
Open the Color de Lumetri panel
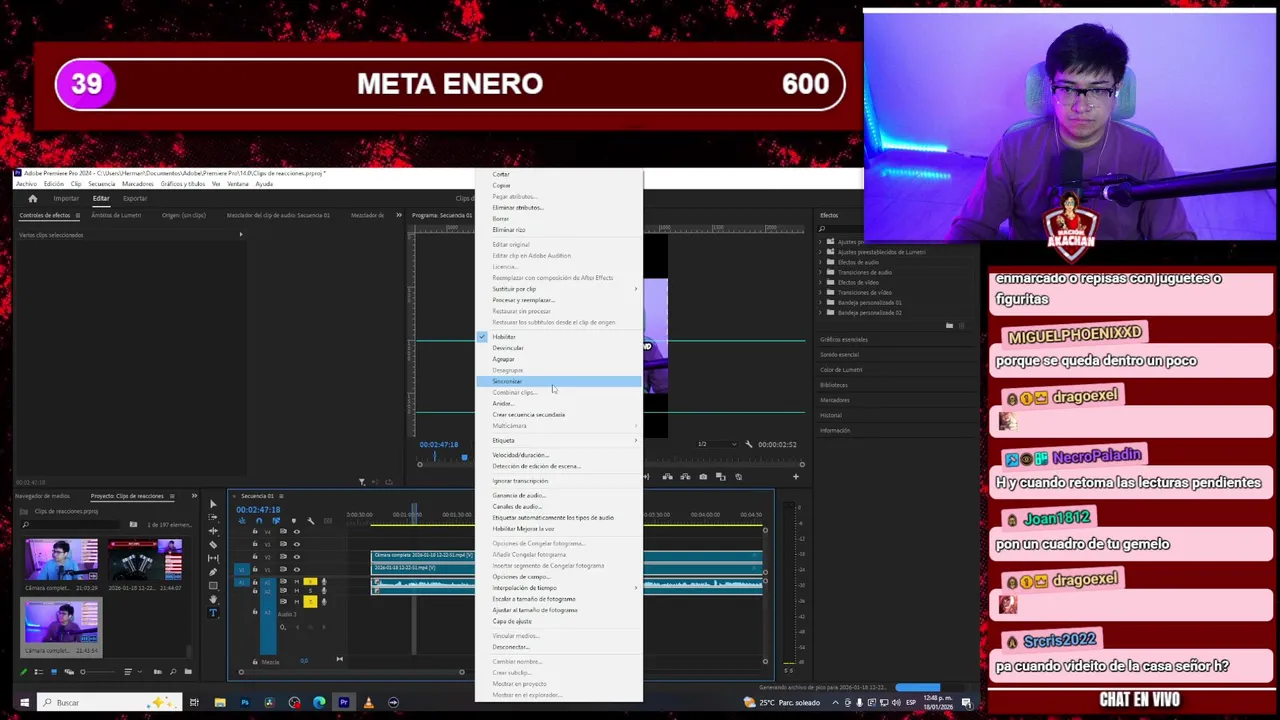tap(841, 369)
